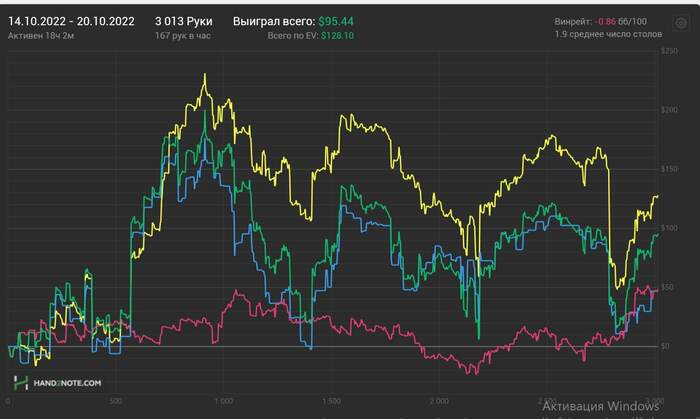Click the end point of the red line
The height and width of the screenshot is (419, 700).
(x=656, y=291)
